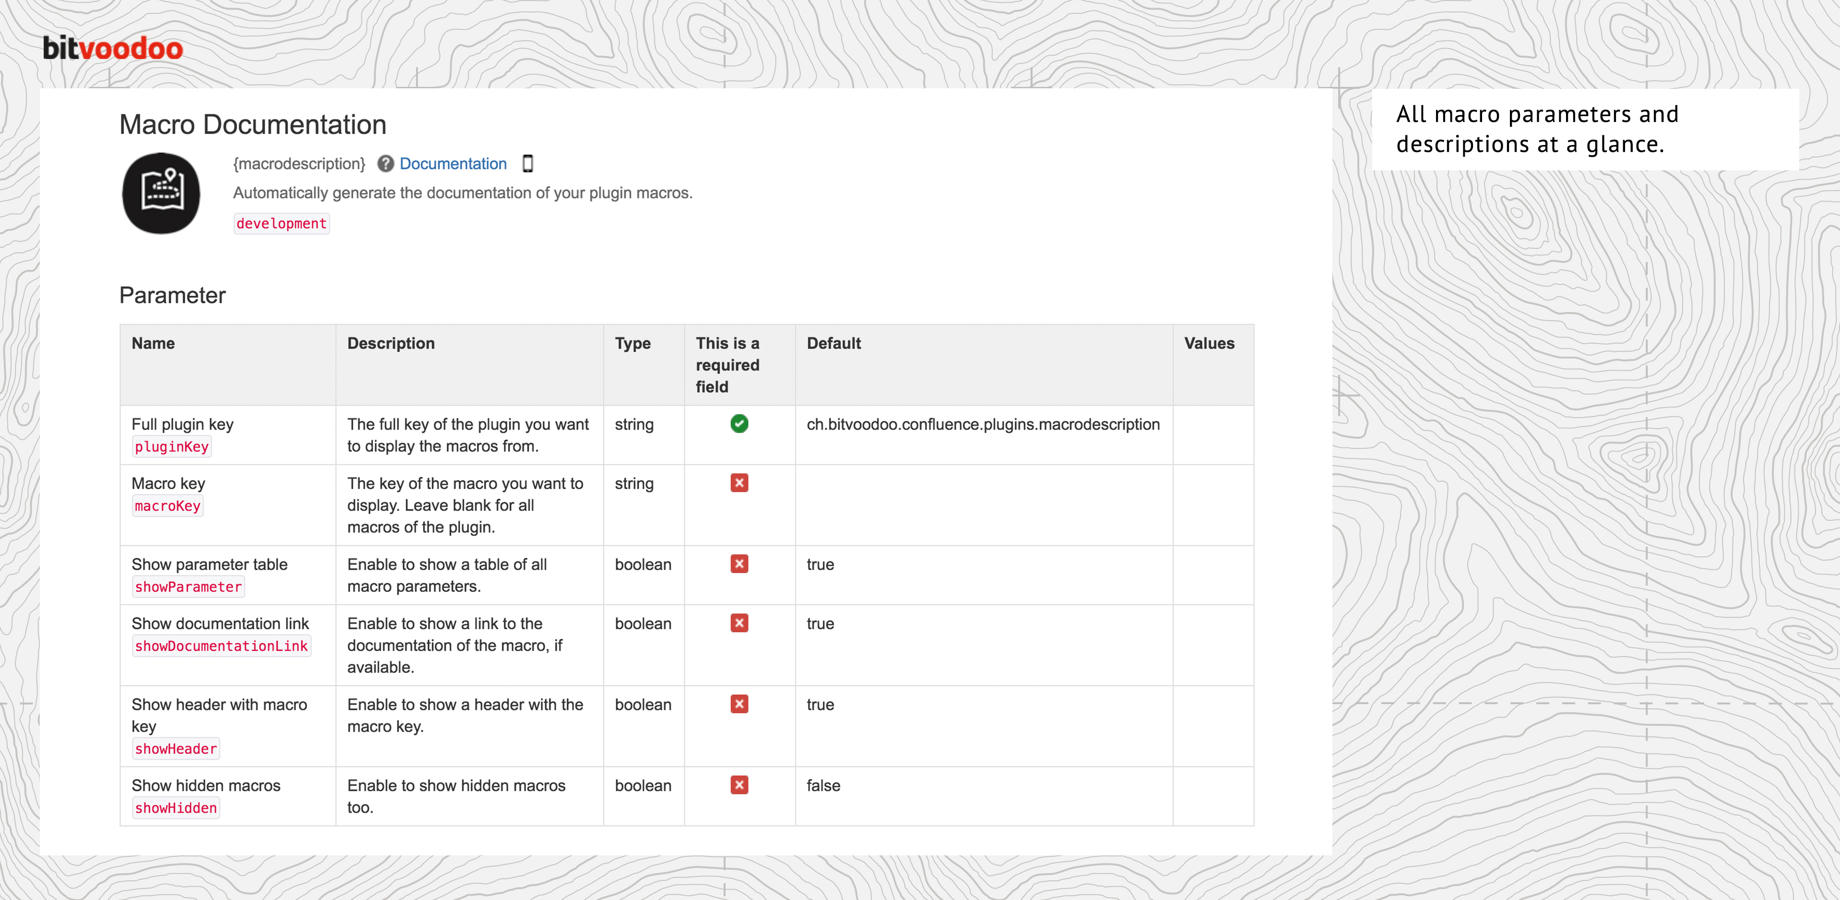The height and width of the screenshot is (900, 1840).
Task: Click red X in showDocumentationLink row
Action: point(739,623)
